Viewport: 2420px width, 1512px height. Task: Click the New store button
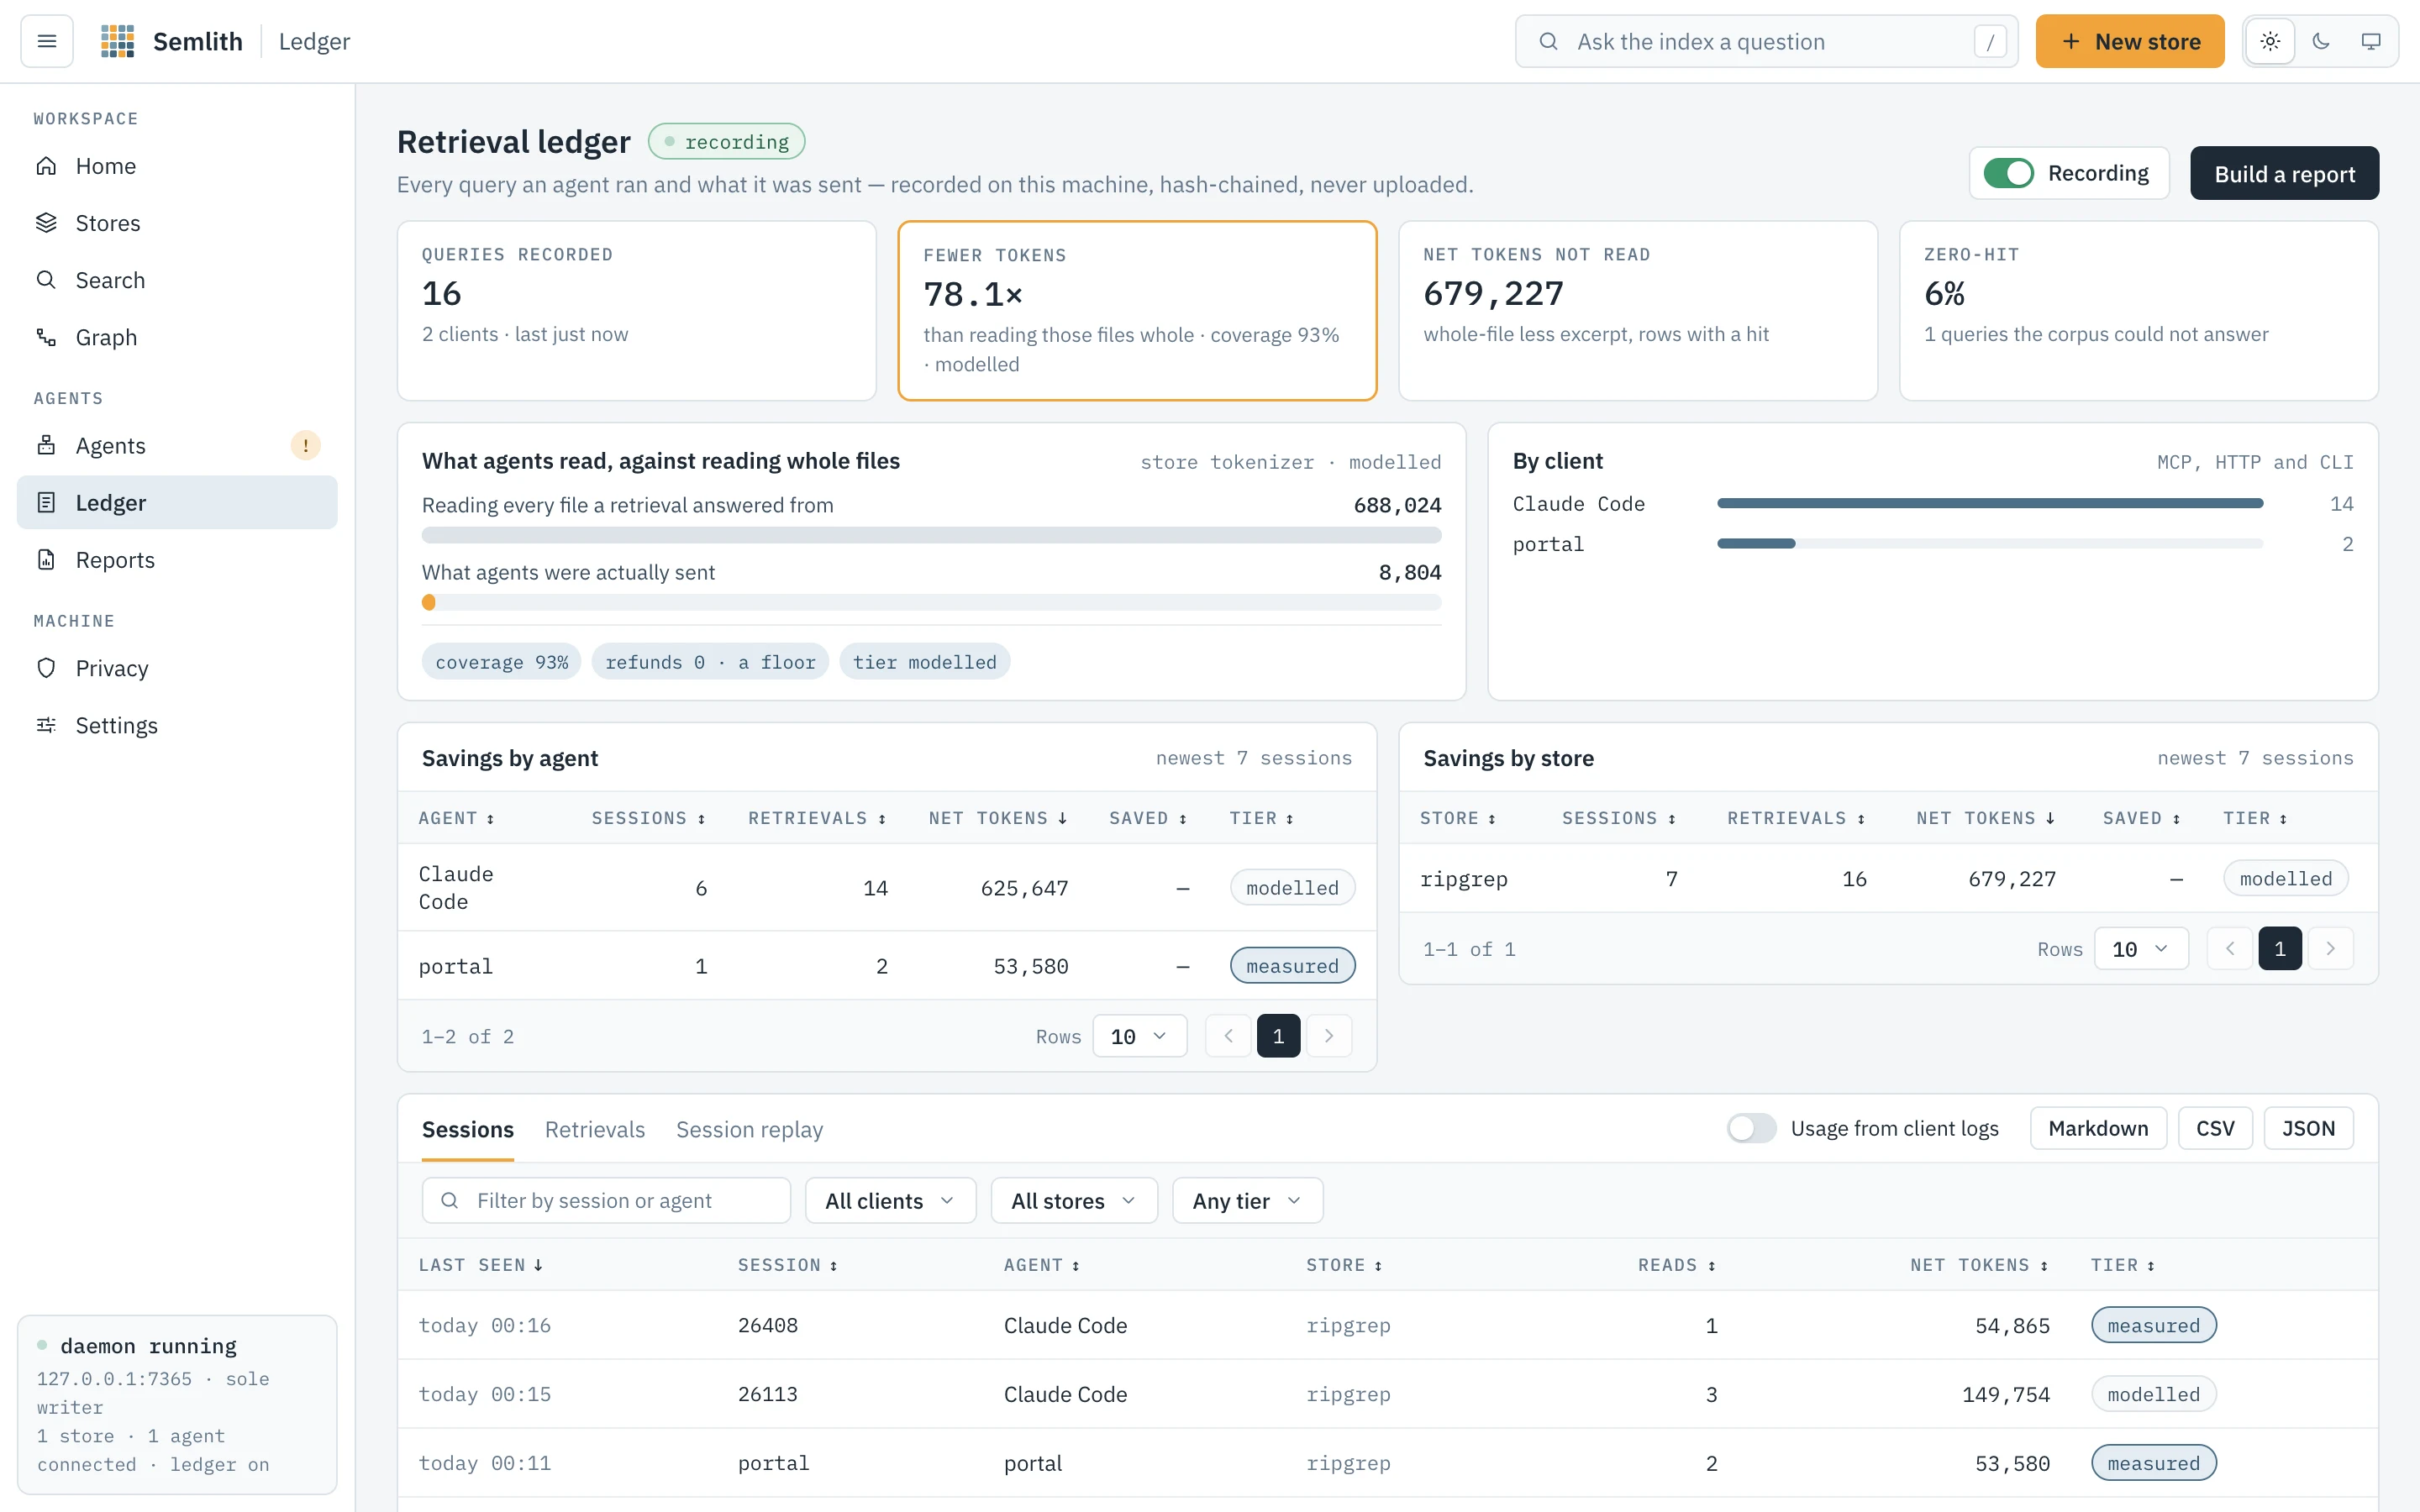(x=2130, y=41)
